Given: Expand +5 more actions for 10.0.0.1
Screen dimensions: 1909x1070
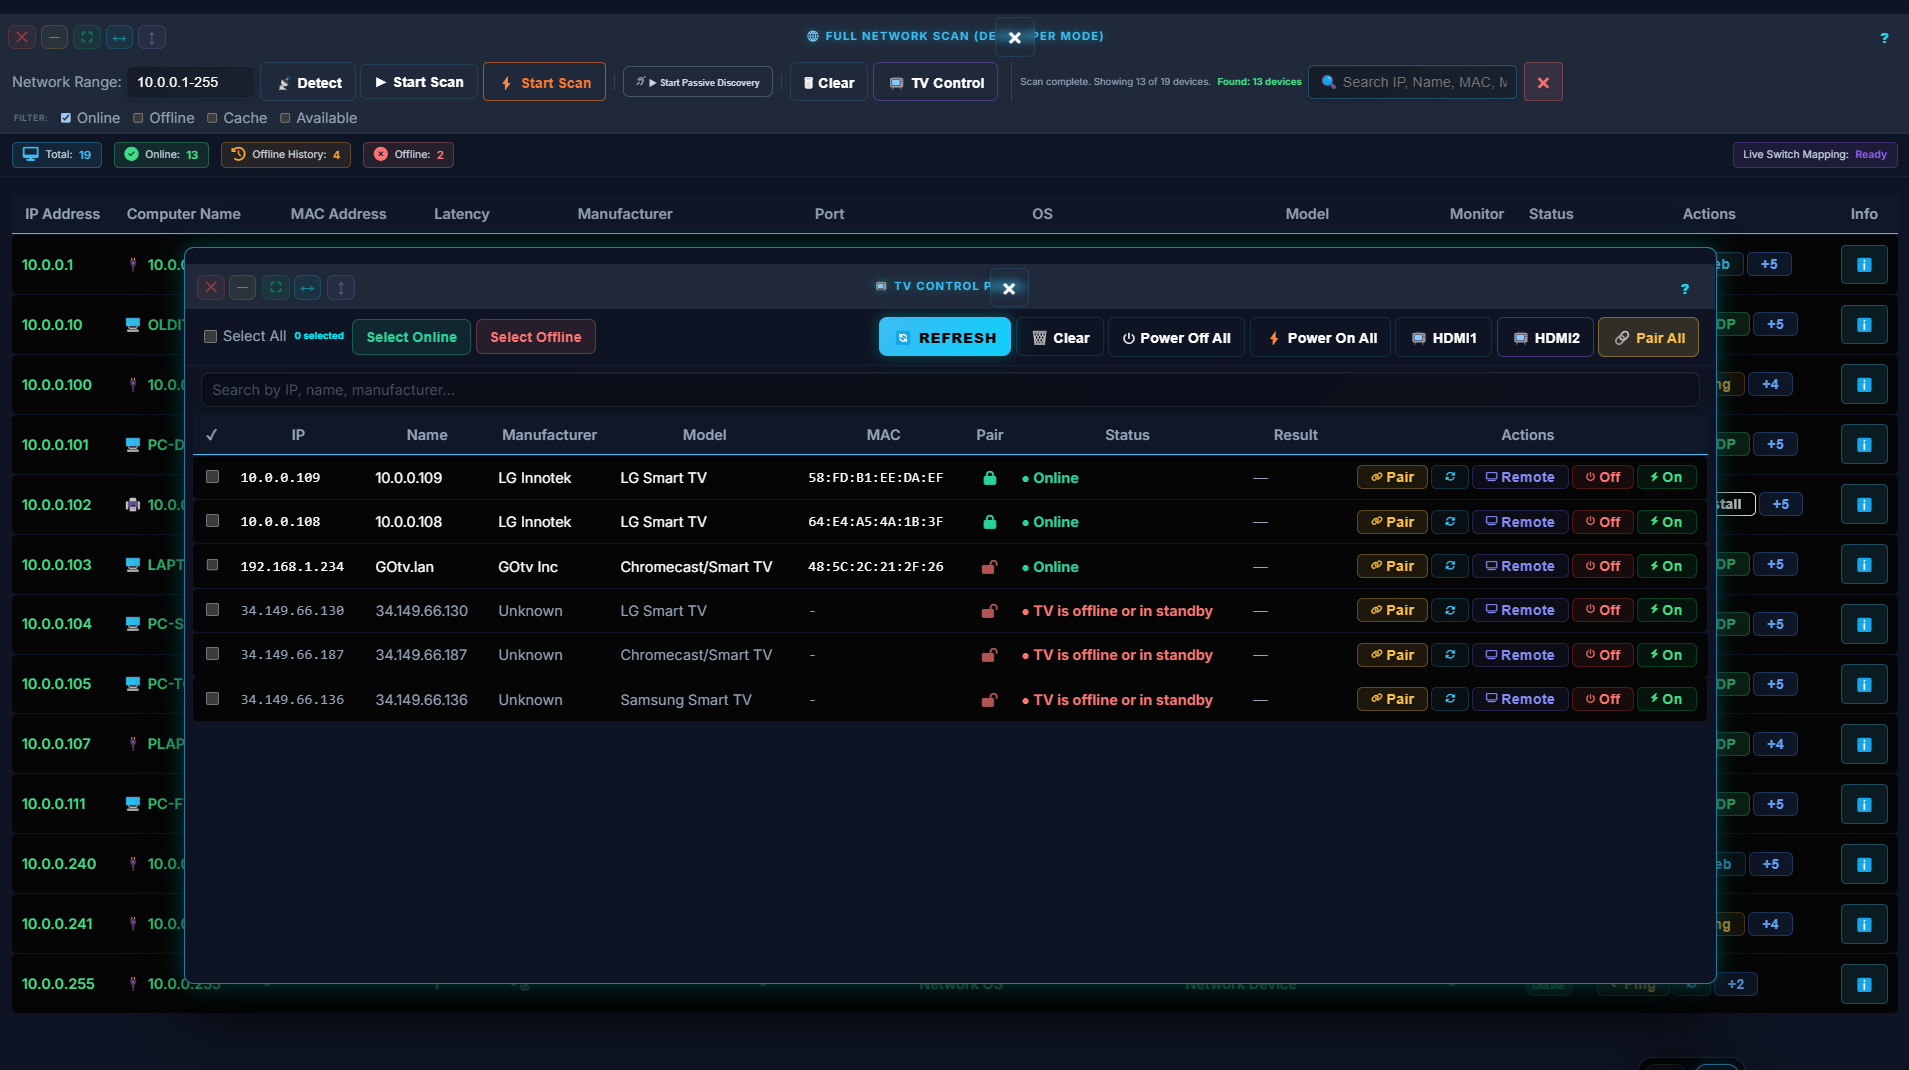Looking at the screenshot, I should click(x=1769, y=265).
